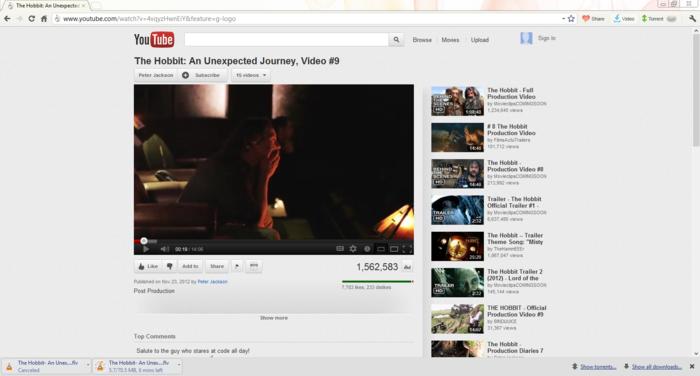
Task: Open the Browse menu item
Action: (422, 40)
